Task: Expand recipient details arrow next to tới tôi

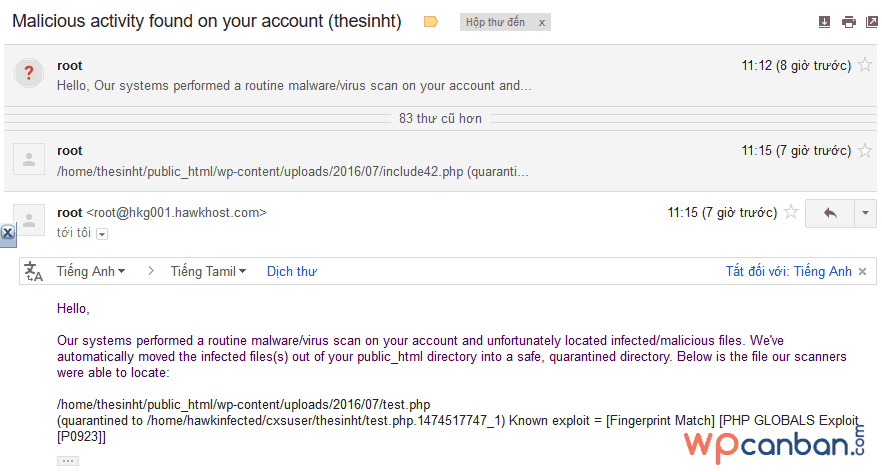Action: [x=101, y=234]
